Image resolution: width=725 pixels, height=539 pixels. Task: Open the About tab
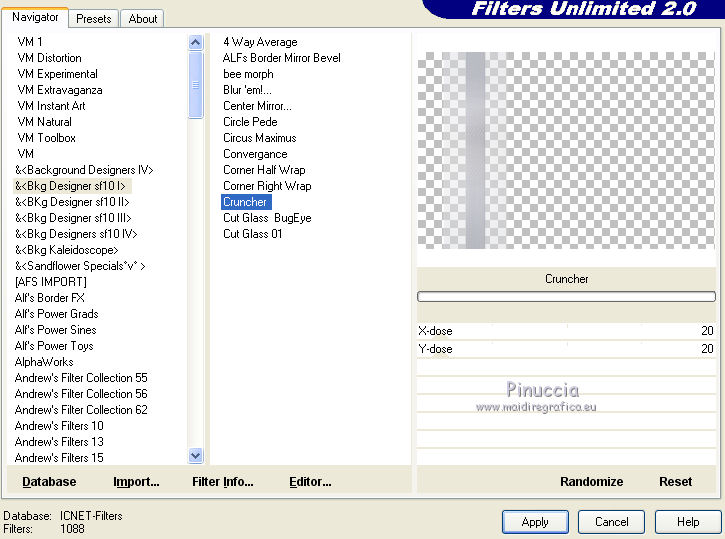point(142,19)
